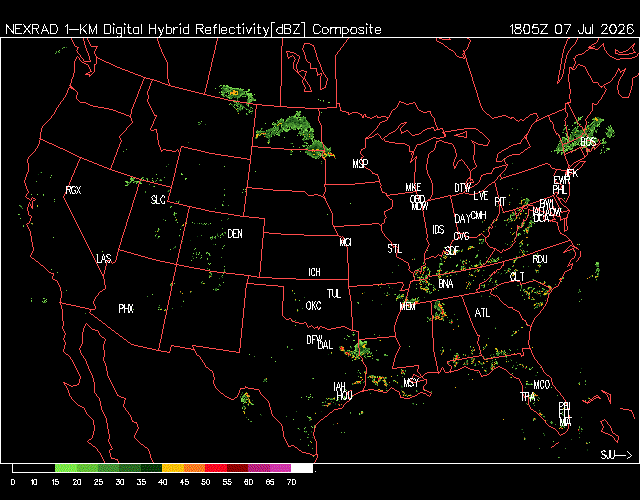The width and height of the screenshot is (640, 500).
Task: Select the STL airport label
Action: coord(395,249)
